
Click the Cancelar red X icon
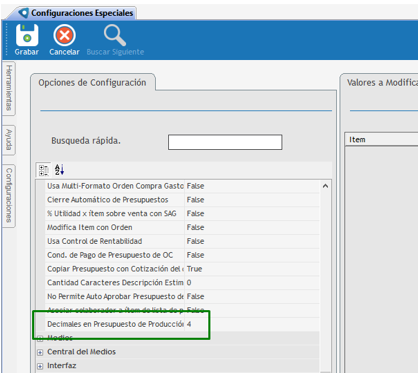point(64,35)
